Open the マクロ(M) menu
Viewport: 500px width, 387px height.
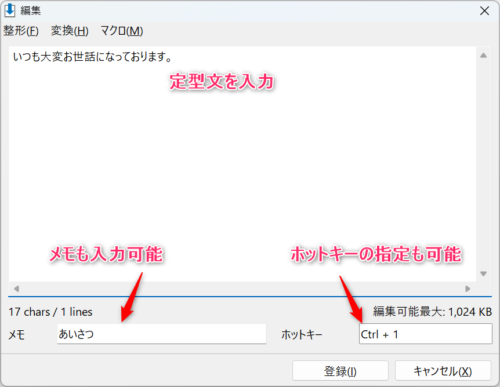click(x=122, y=31)
